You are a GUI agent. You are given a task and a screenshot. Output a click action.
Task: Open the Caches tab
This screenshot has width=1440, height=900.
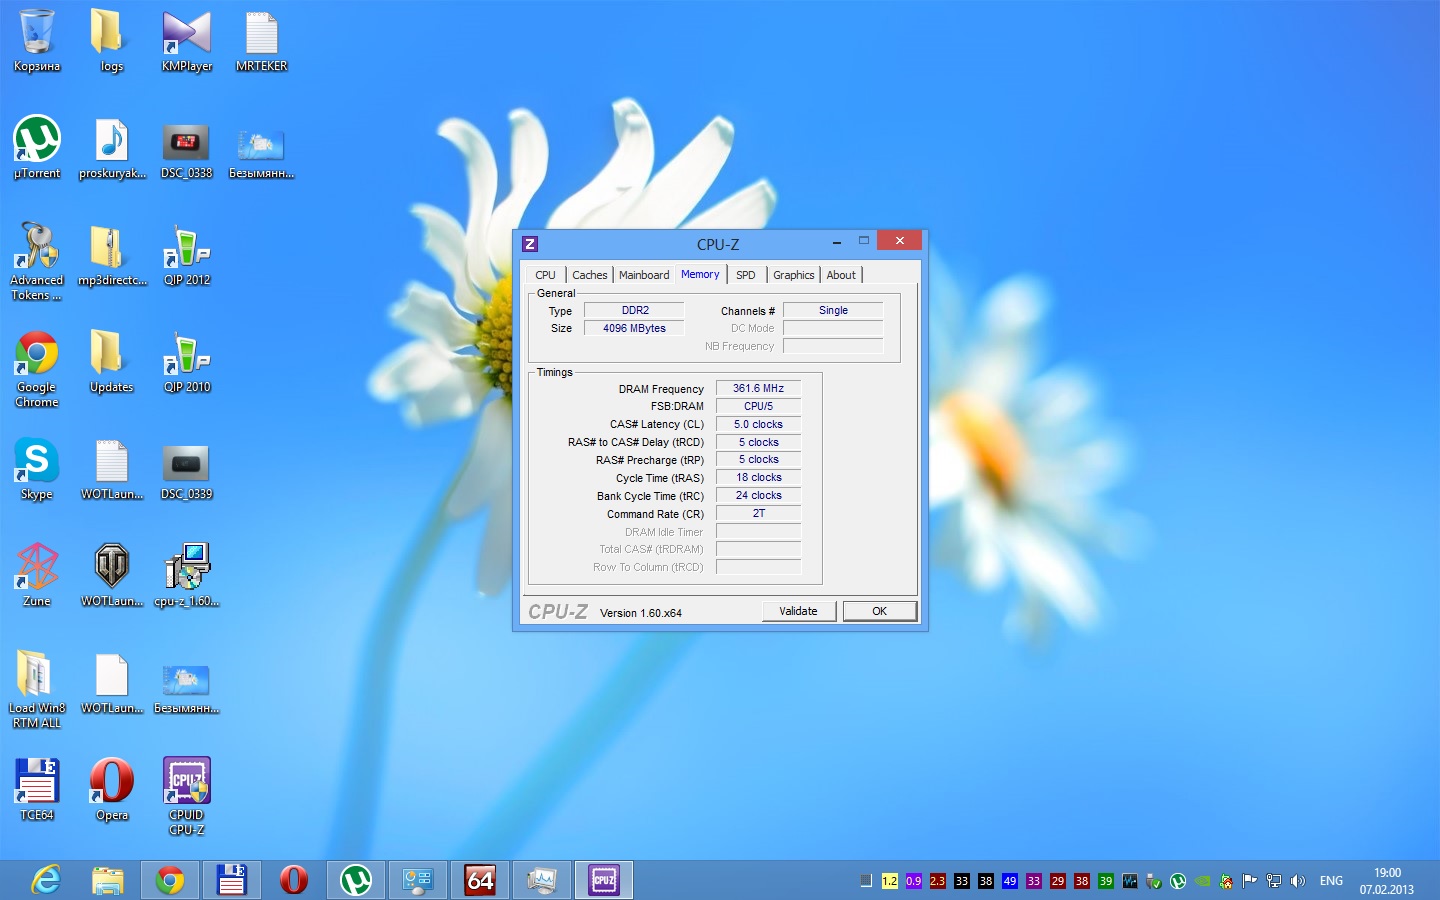point(589,275)
